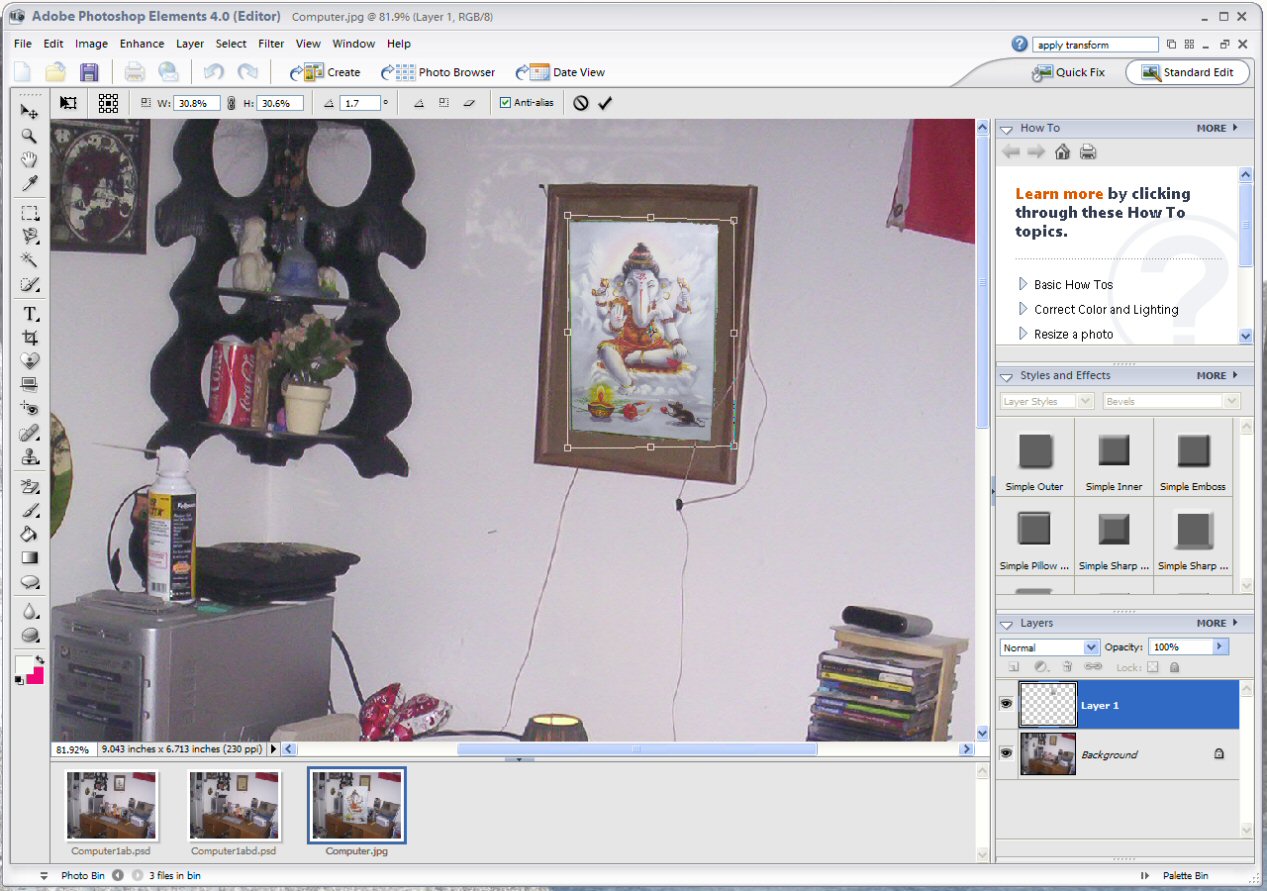The image size is (1267, 891).
Task: Select the Paint Bucket tool
Action: pyautogui.click(x=30, y=534)
